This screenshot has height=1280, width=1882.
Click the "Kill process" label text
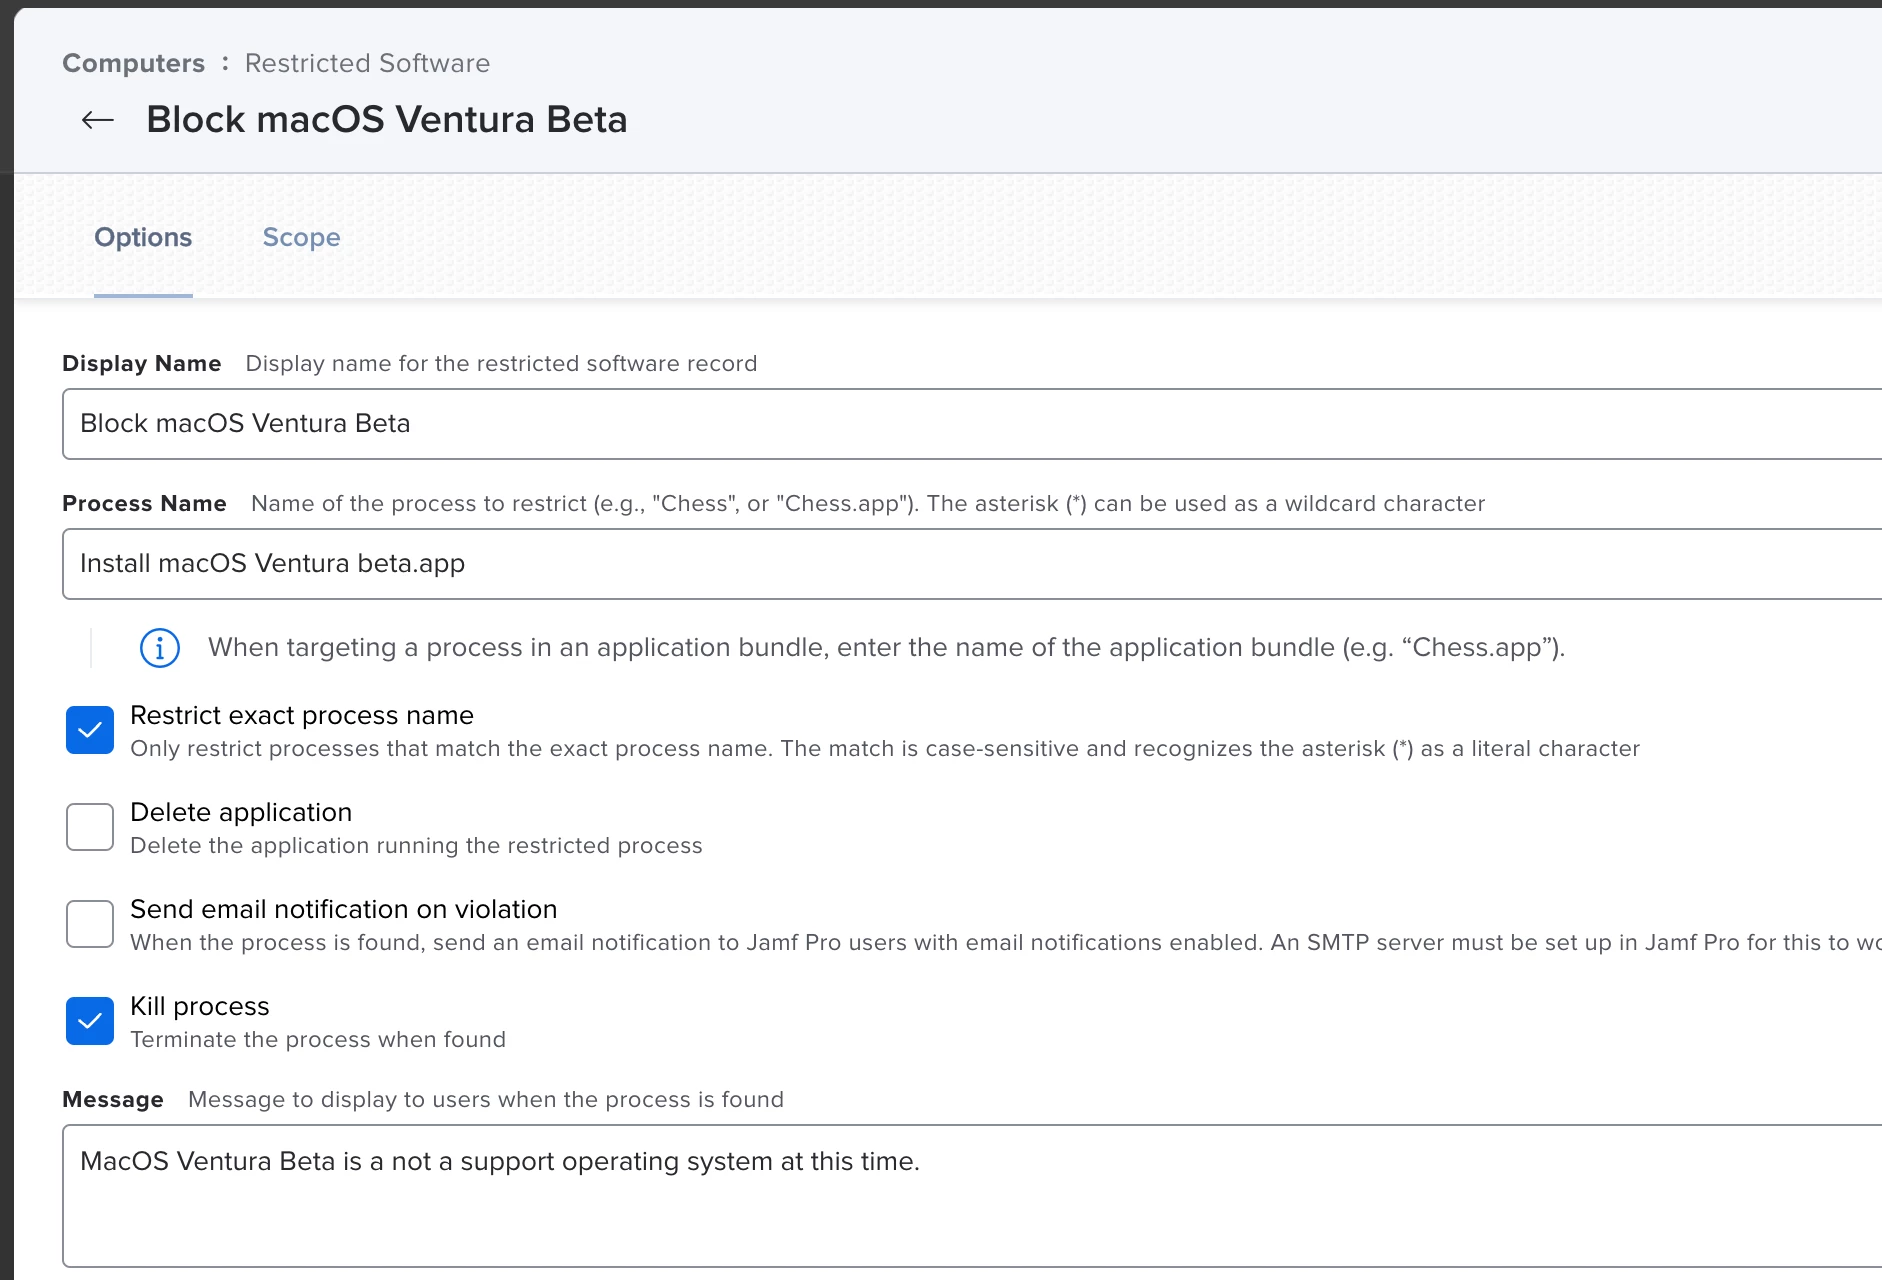tap(200, 1006)
